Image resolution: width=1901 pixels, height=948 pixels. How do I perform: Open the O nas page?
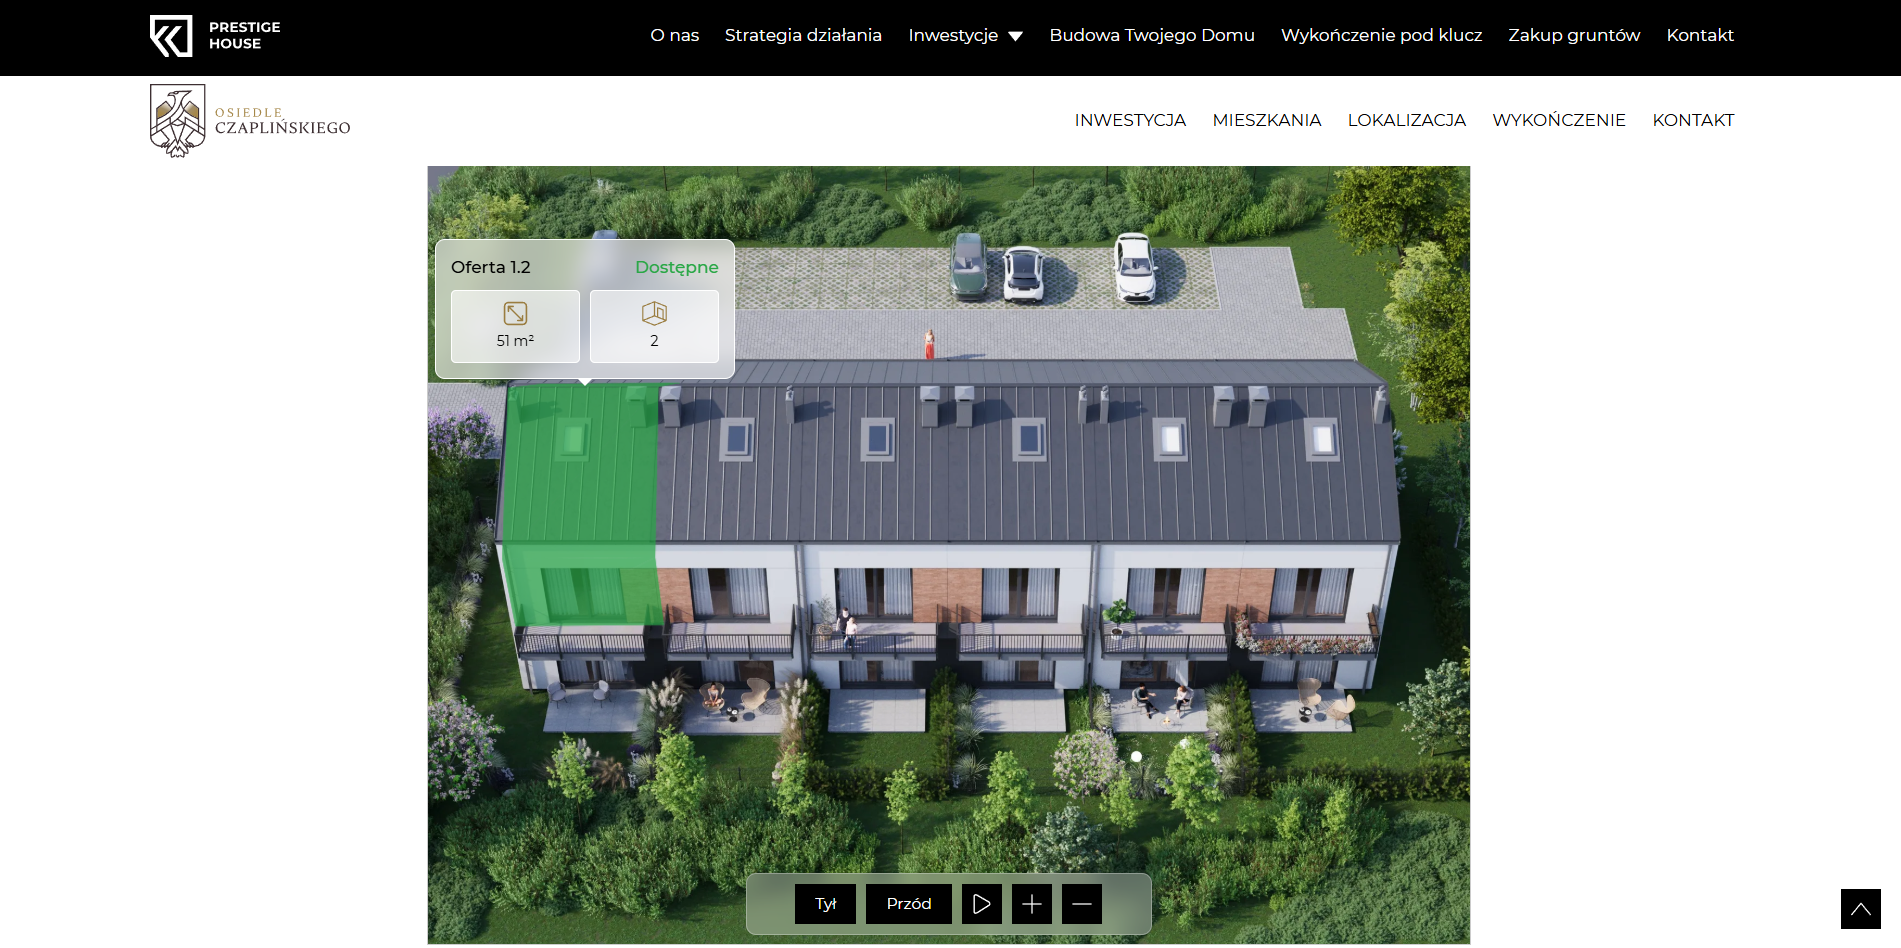pyautogui.click(x=675, y=35)
